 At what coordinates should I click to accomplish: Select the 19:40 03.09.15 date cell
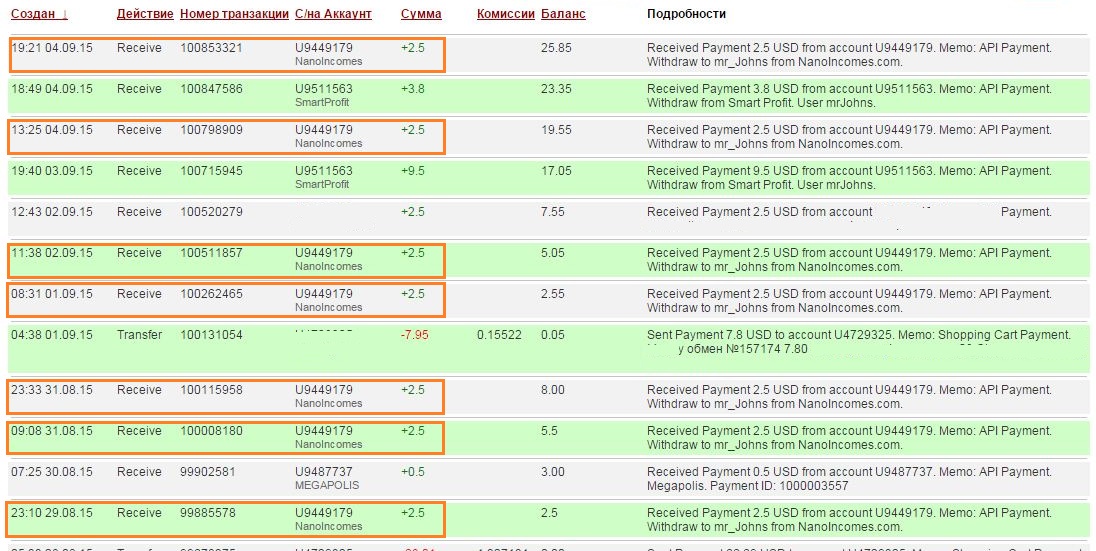click(x=51, y=171)
